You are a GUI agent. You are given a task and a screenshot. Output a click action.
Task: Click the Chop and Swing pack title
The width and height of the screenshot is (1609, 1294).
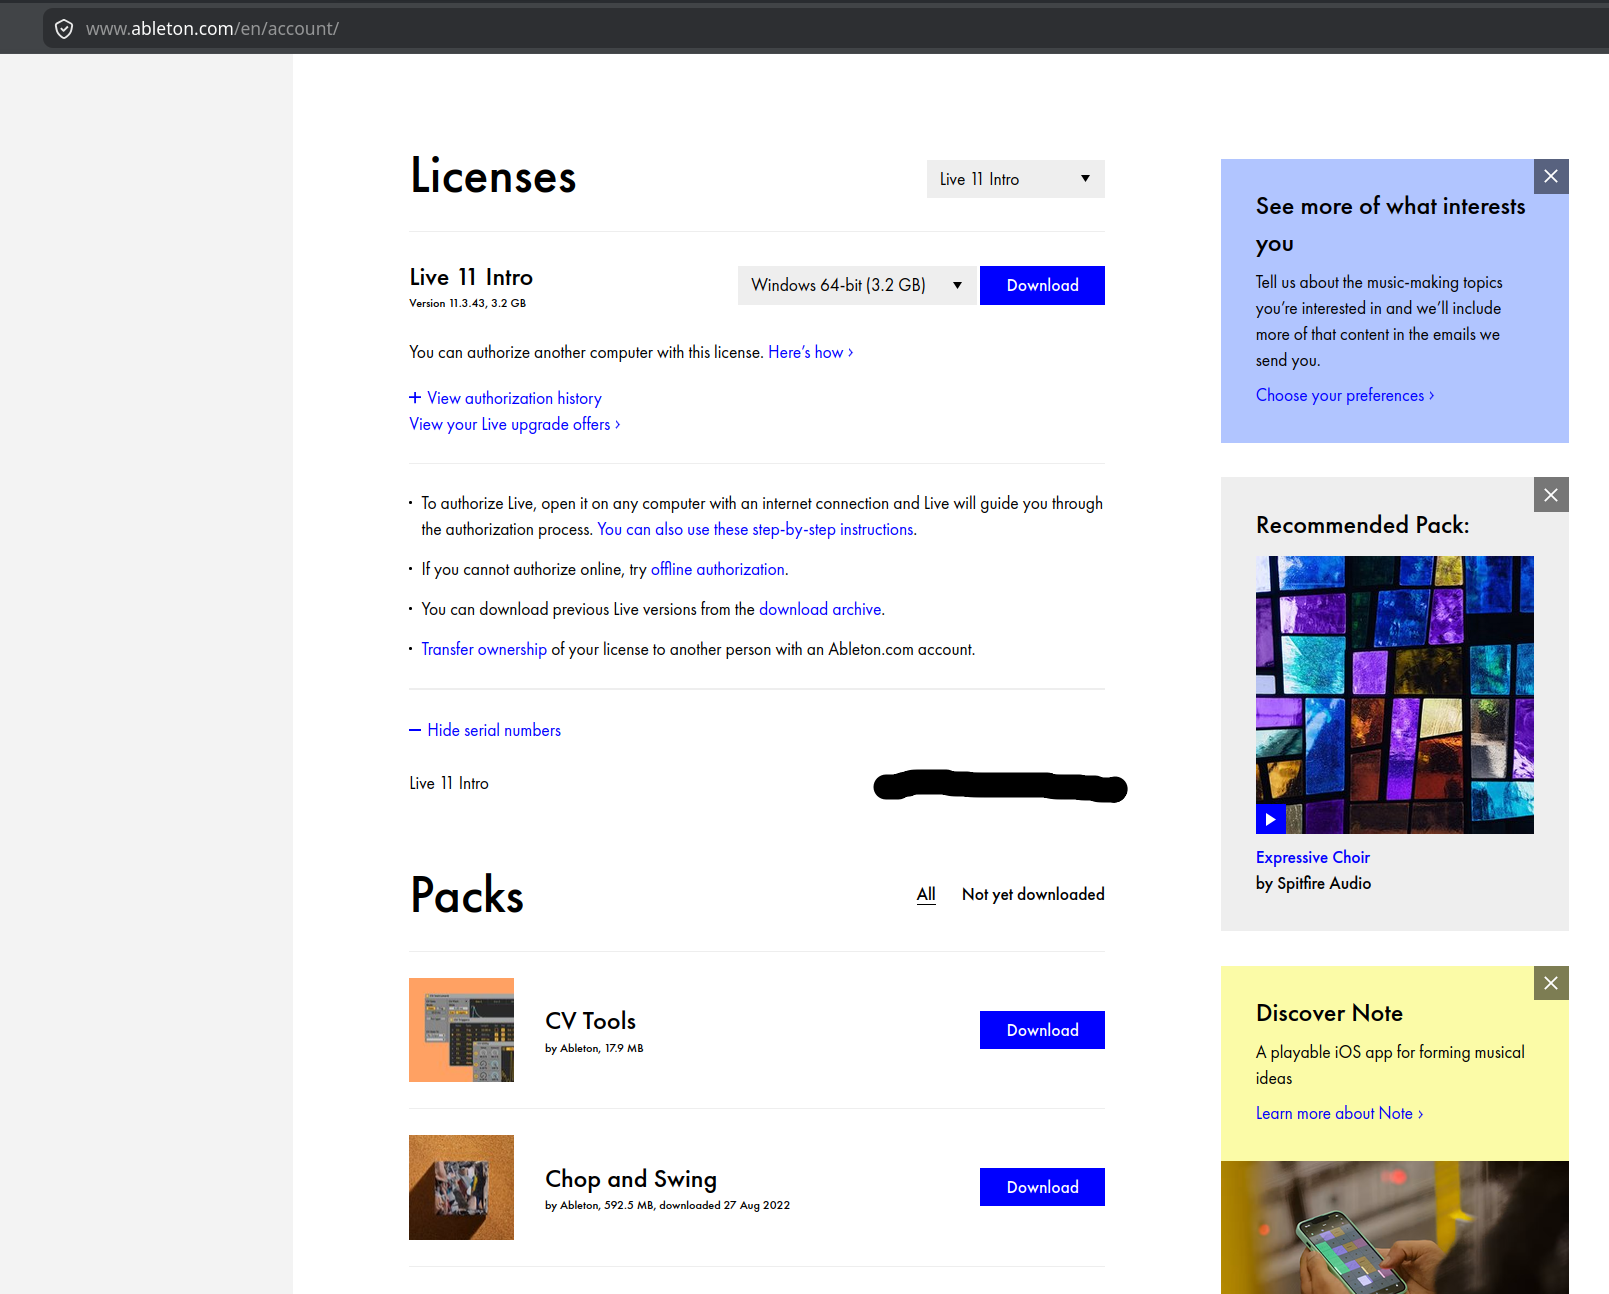coord(631,1179)
